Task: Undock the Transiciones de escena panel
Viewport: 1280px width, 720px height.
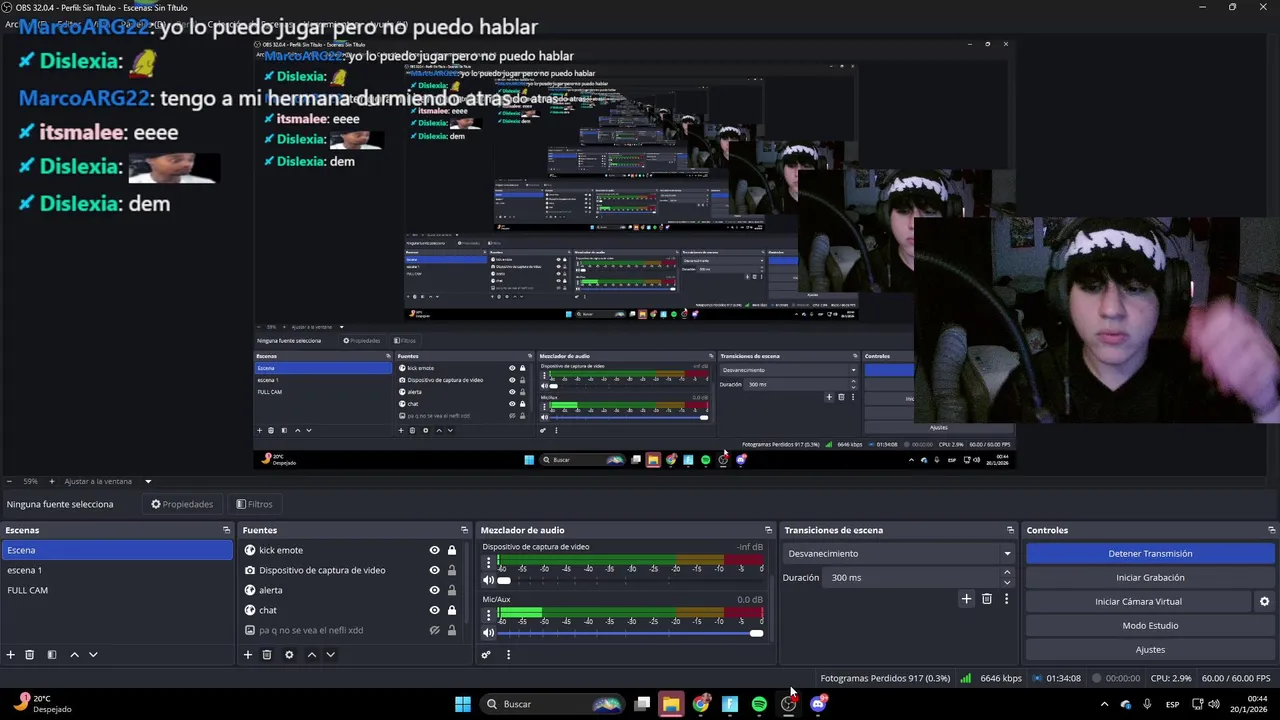Action: tap(1010, 530)
